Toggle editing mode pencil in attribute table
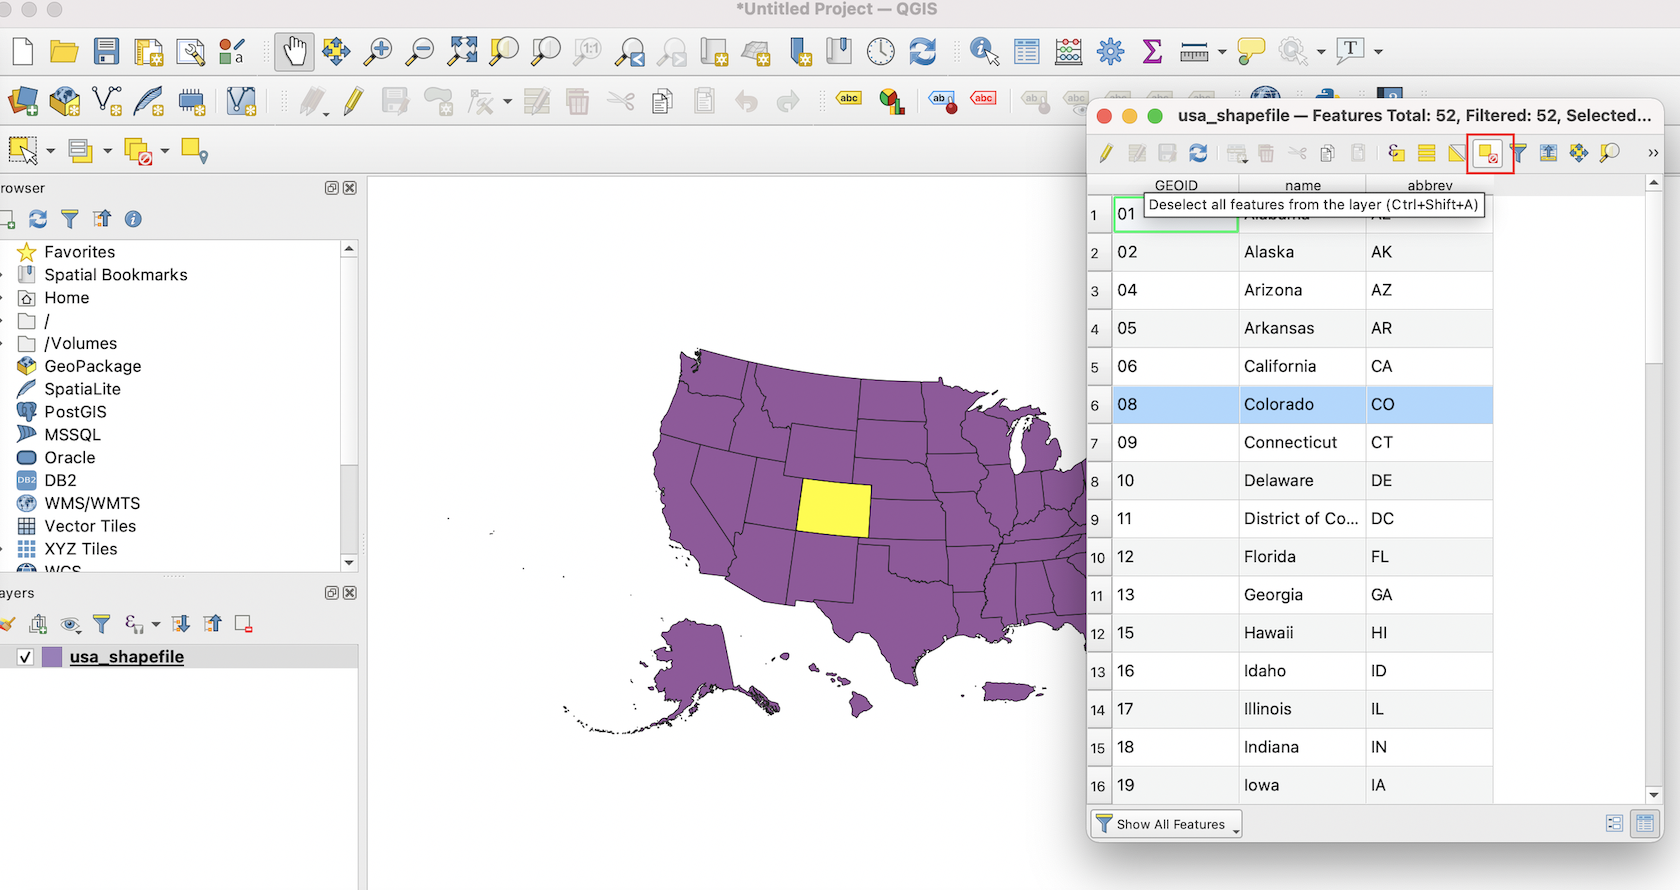Viewport: 1680px width, 890px height. (1106, 153)
